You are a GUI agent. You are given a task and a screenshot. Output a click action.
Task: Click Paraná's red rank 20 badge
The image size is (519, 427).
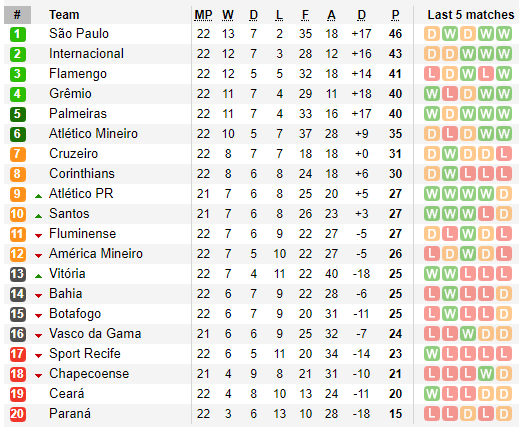click(x=18, y=414)
